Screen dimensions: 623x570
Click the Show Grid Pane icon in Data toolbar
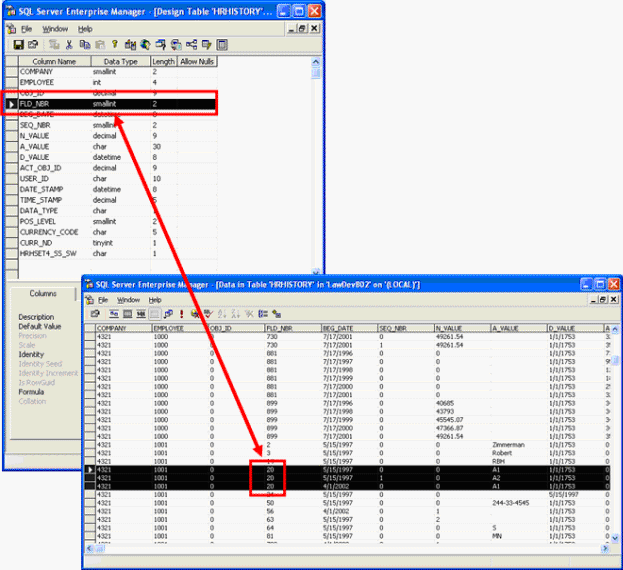[x=128, y=314]
